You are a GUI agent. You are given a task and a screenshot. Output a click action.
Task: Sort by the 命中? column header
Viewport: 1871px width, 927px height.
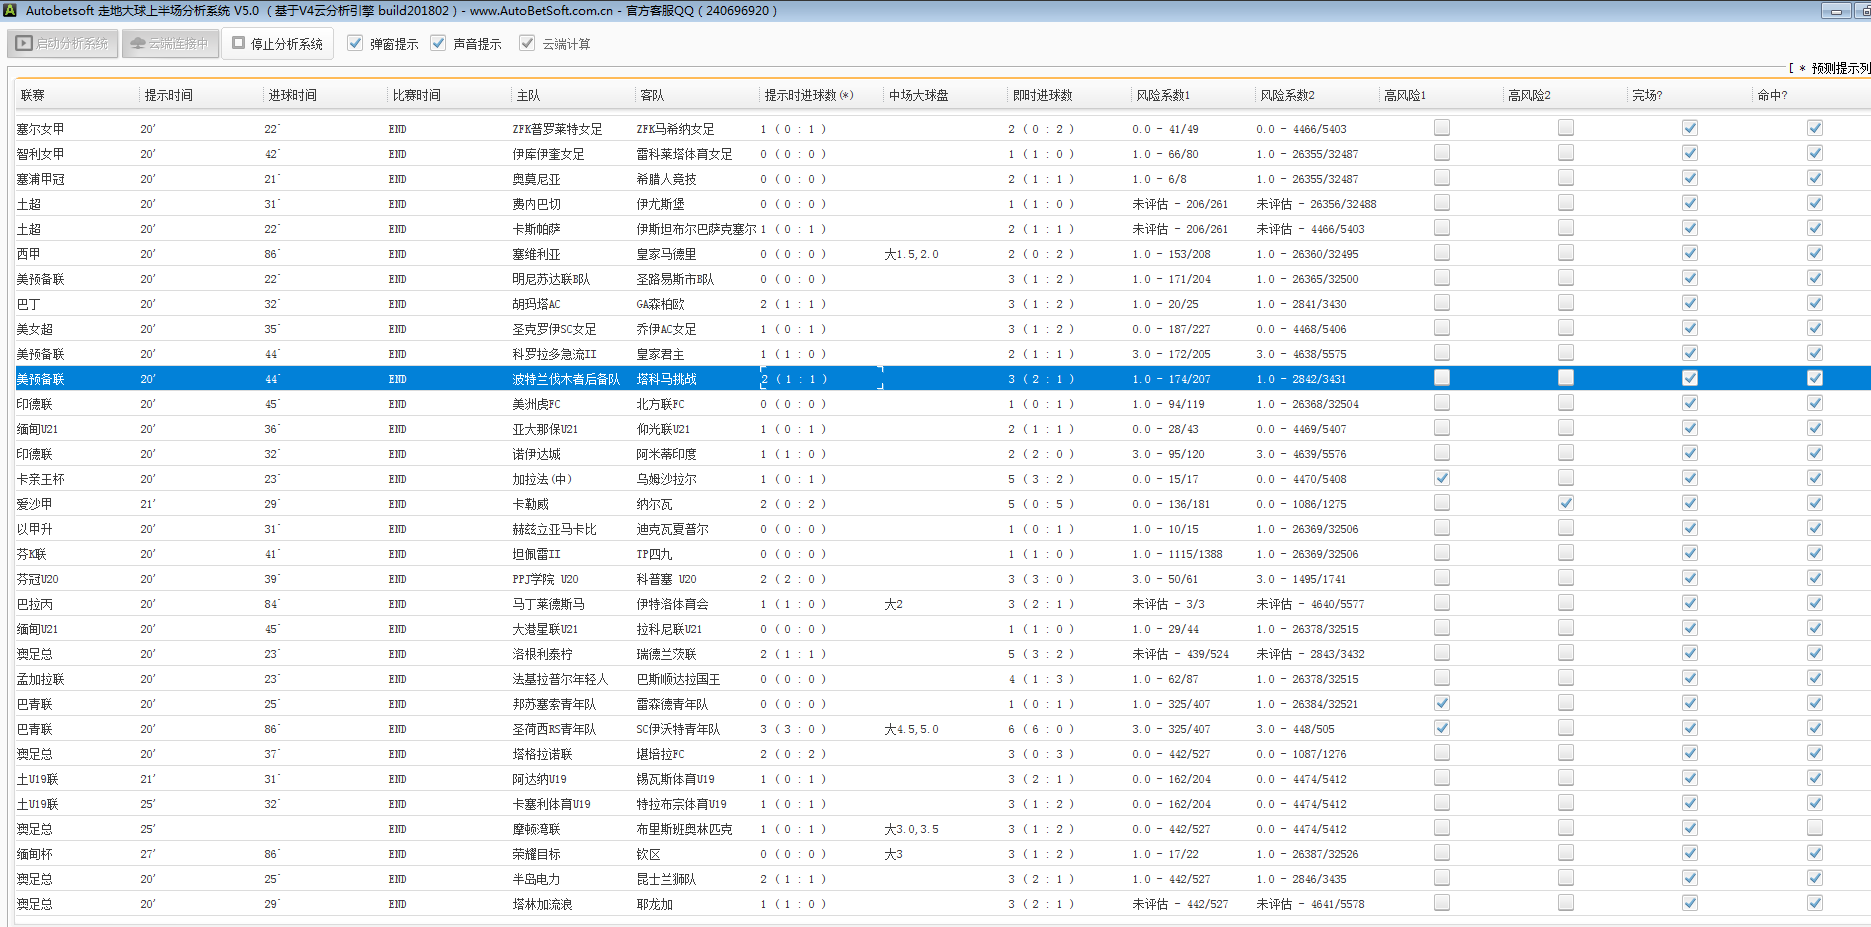click(x=1771, y=96)
